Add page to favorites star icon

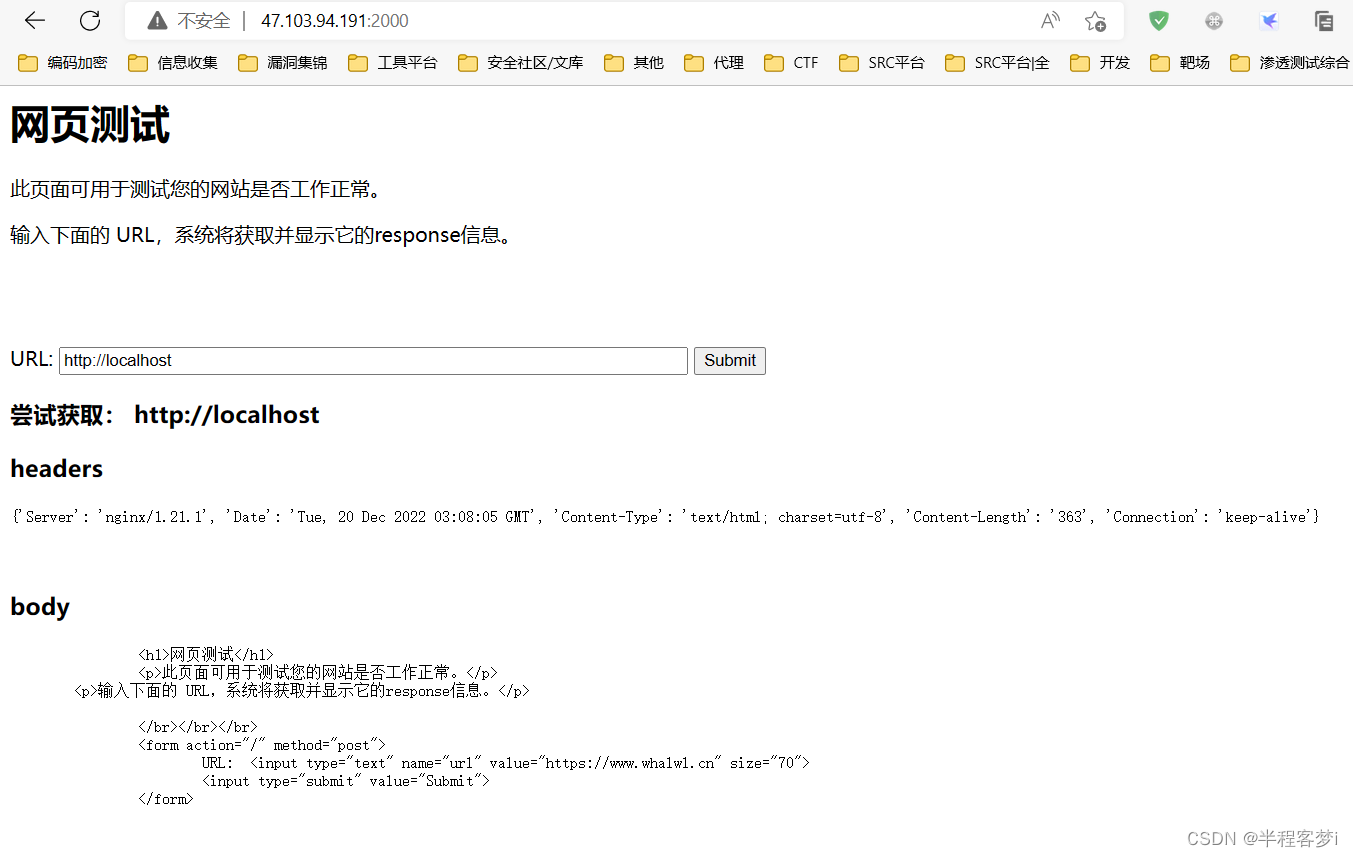click(x=1095, y=20)
